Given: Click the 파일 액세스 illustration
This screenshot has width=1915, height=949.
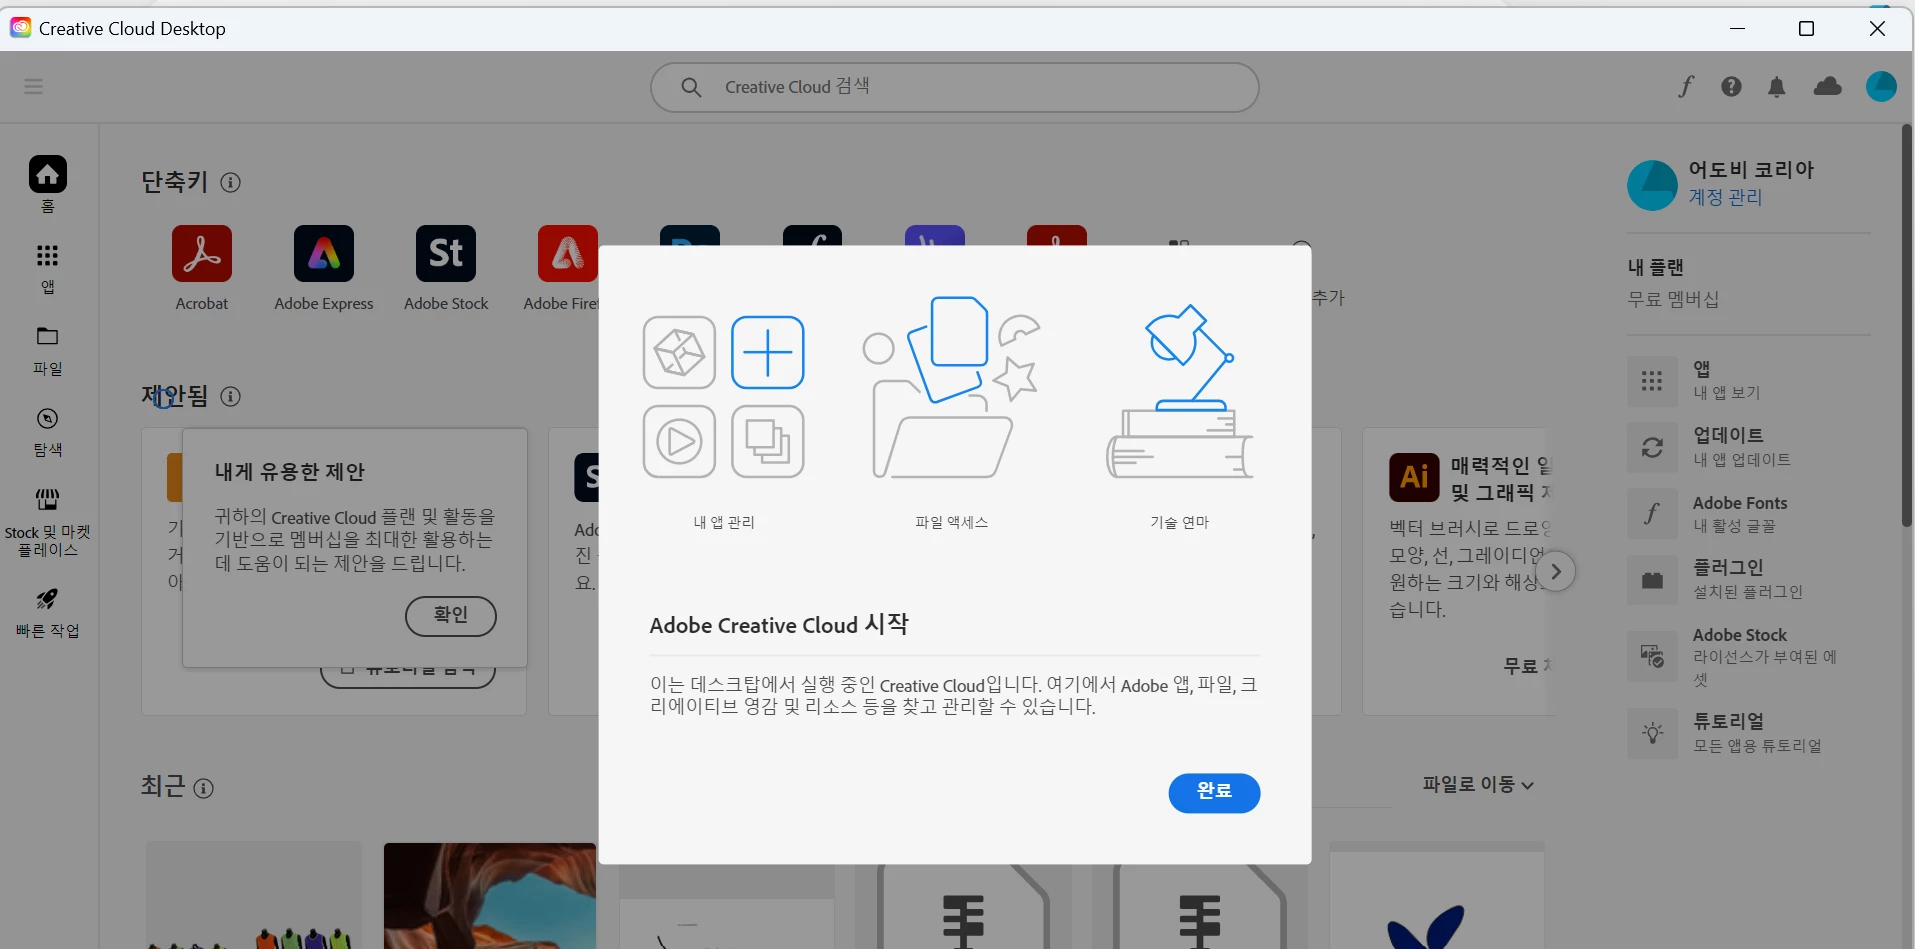Looking at the screenshot, I should click(x=952, y=387).
